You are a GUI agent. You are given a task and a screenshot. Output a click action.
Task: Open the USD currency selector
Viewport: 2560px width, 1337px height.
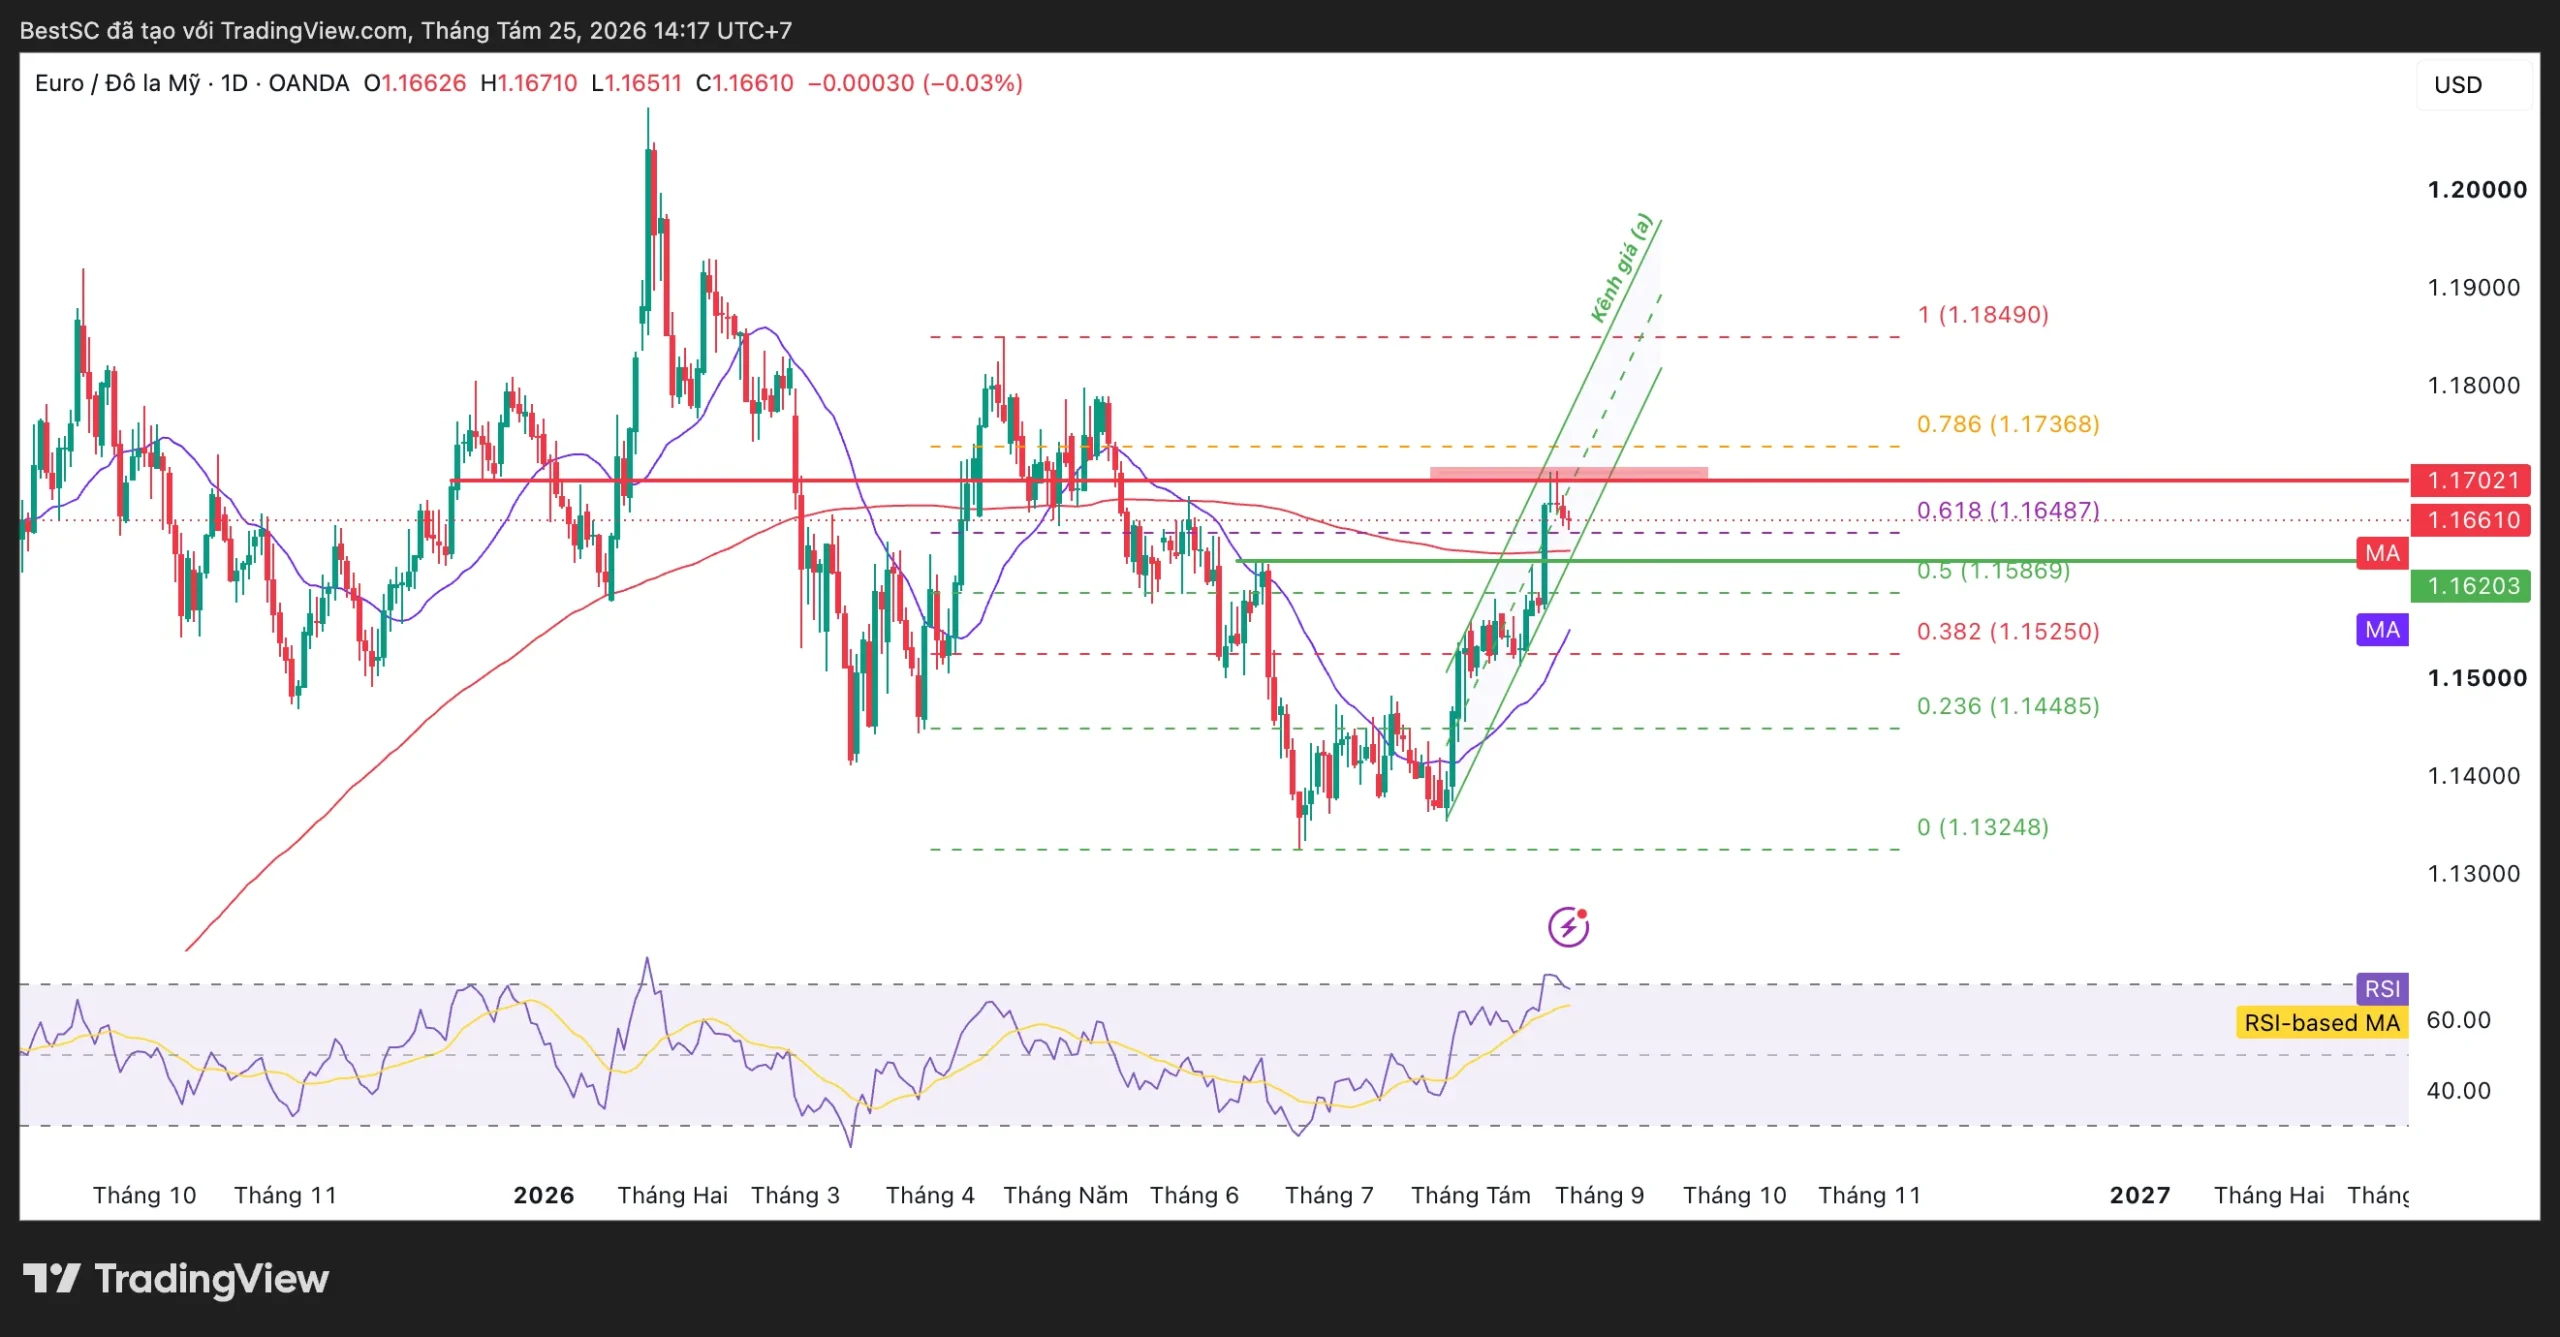pos(2474,85)
